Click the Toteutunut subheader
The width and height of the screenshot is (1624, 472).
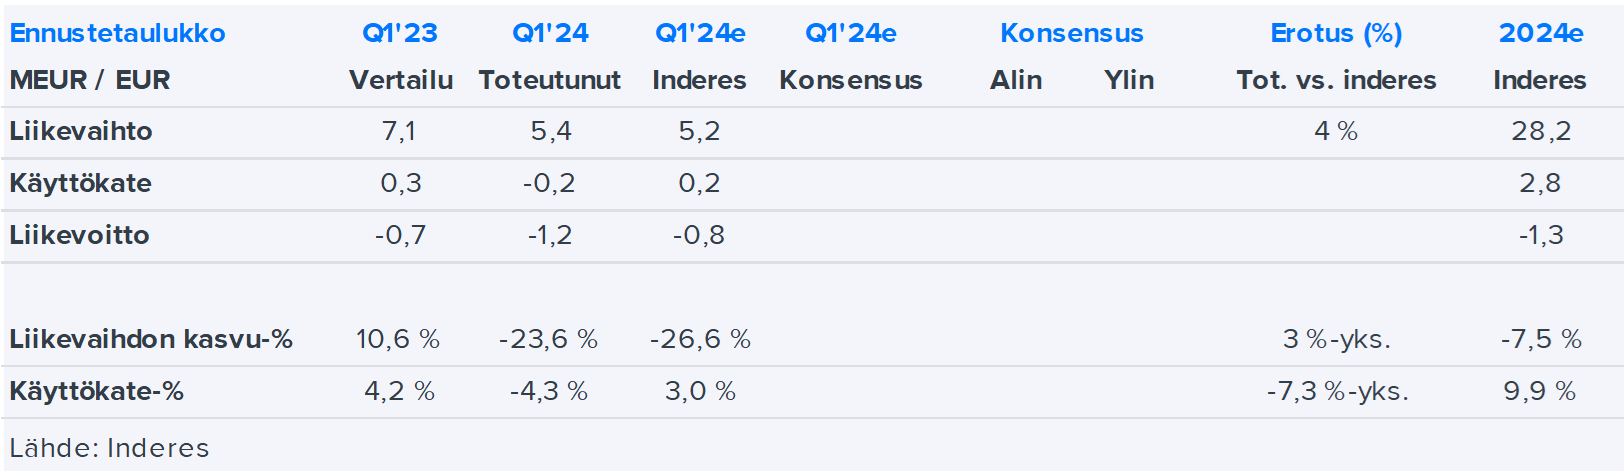tap(549, 80)
